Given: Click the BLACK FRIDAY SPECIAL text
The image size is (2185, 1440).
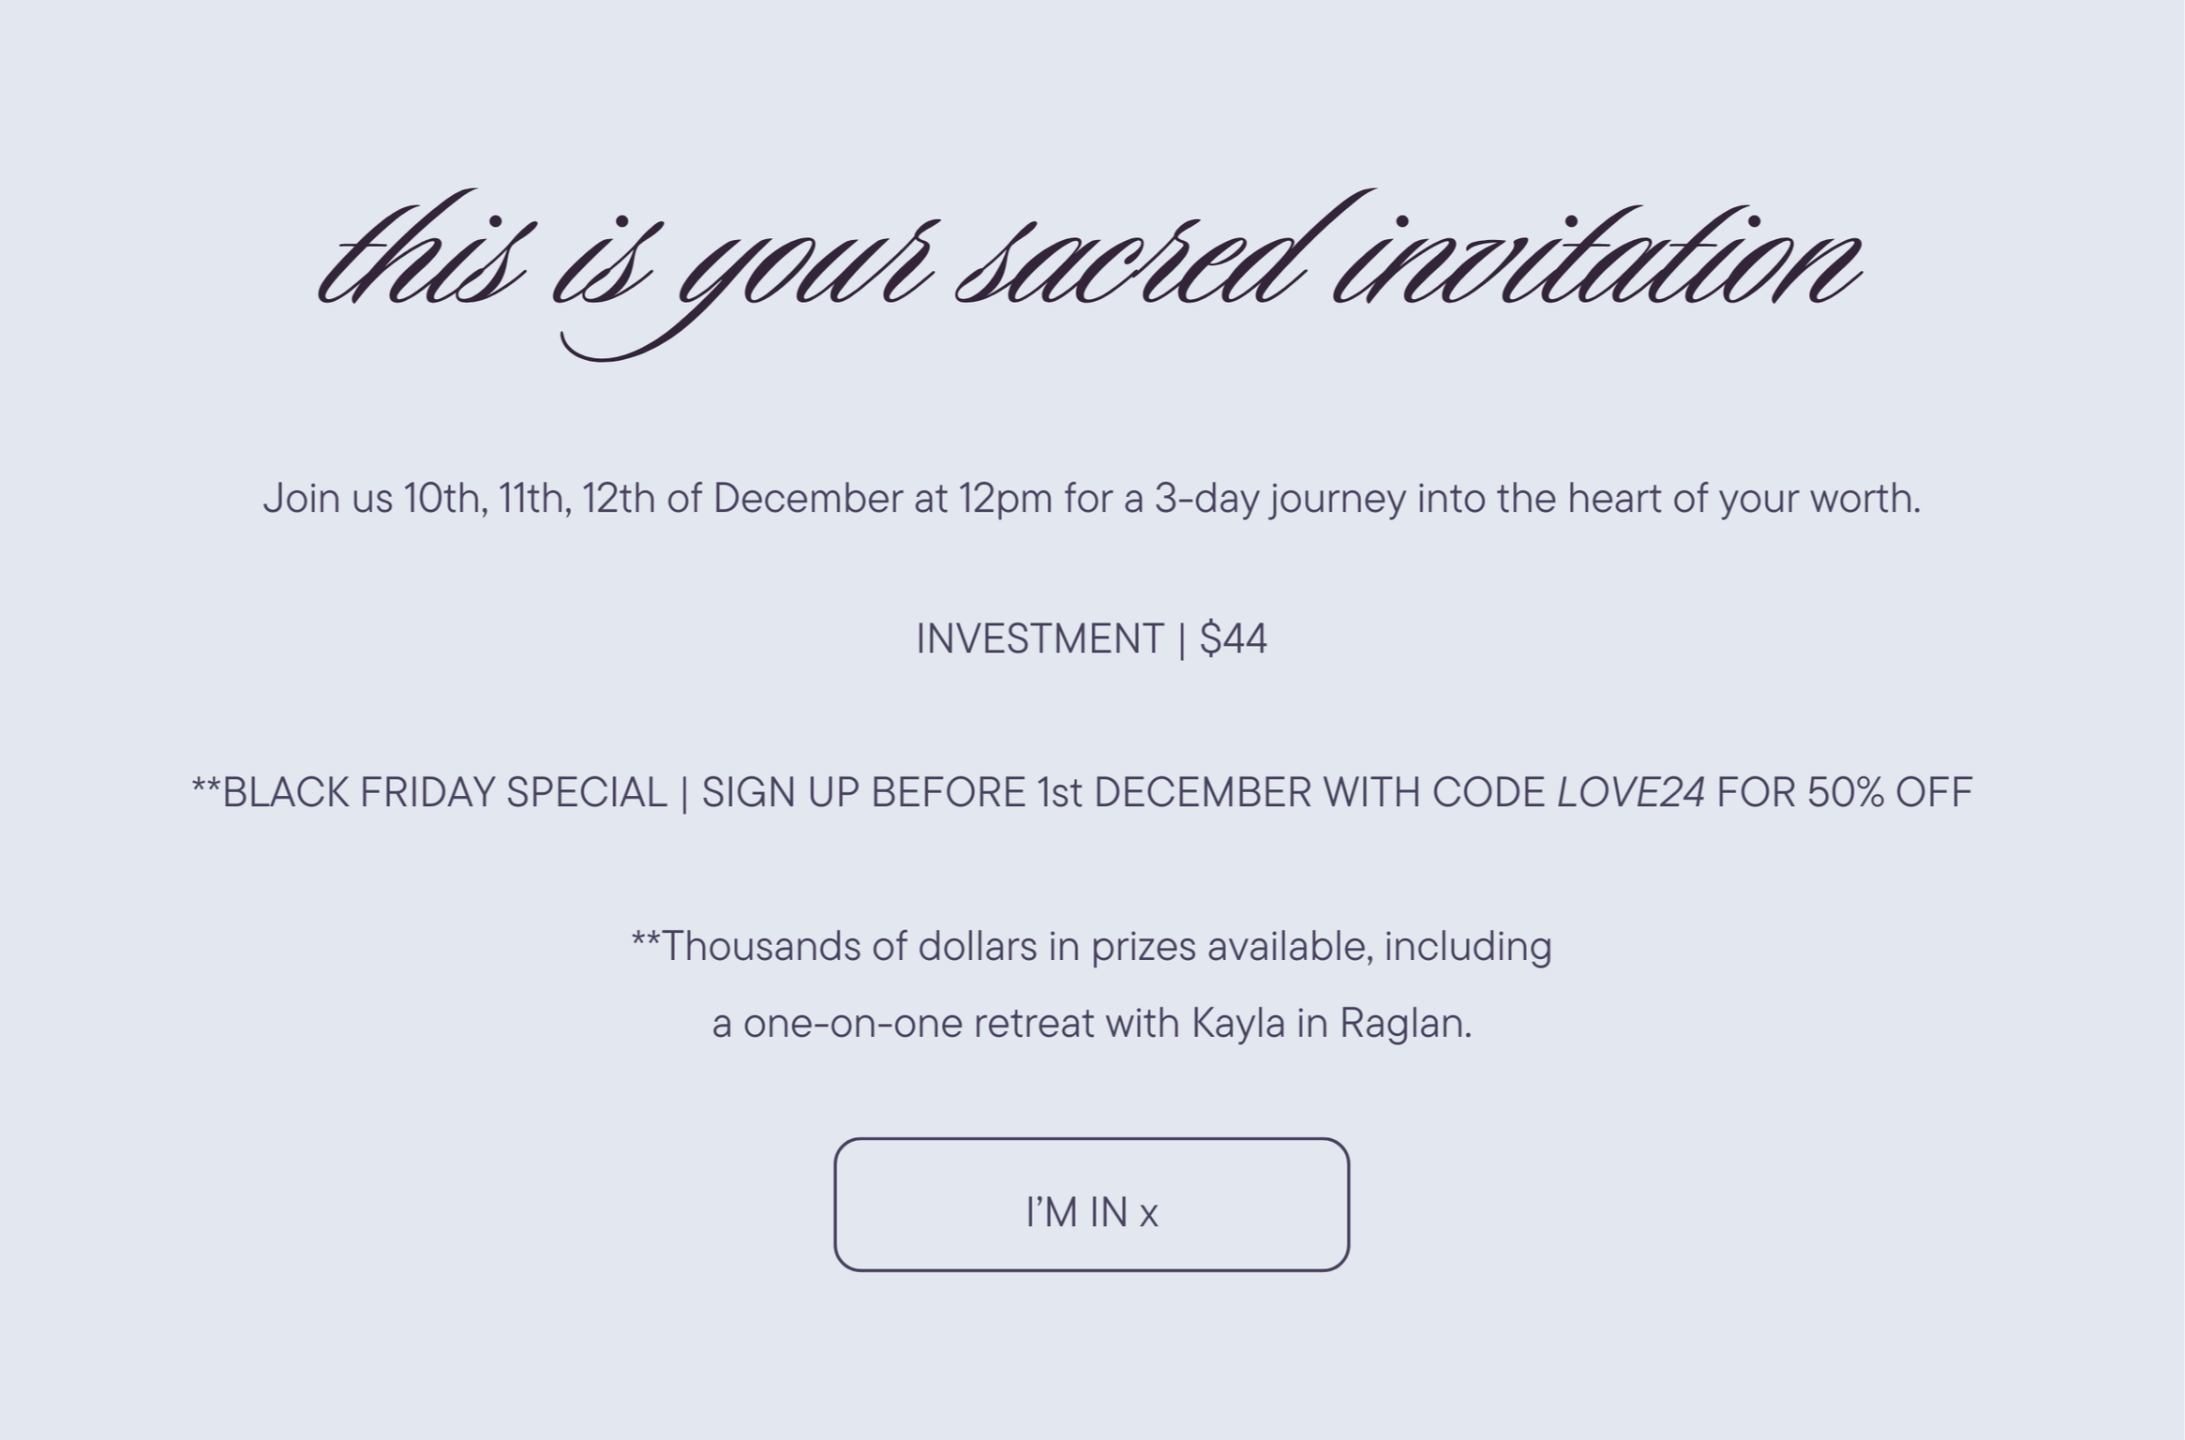Looking at the screenshot, I should (x=444, y=793).
